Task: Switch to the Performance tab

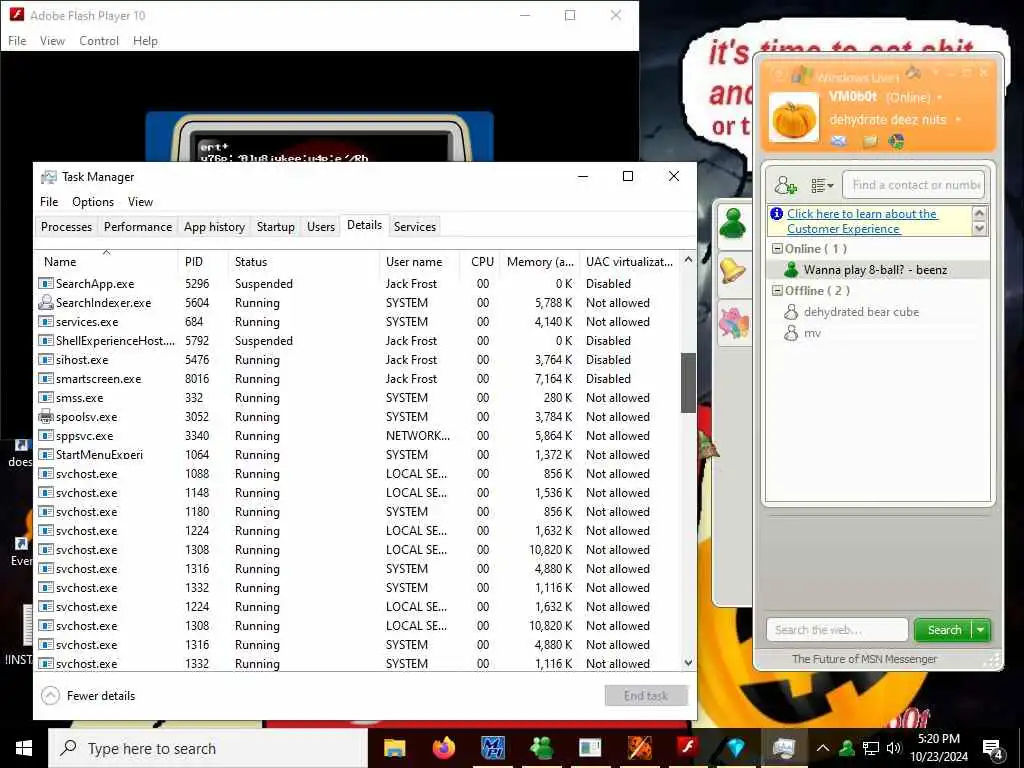Action: [138, 227]
